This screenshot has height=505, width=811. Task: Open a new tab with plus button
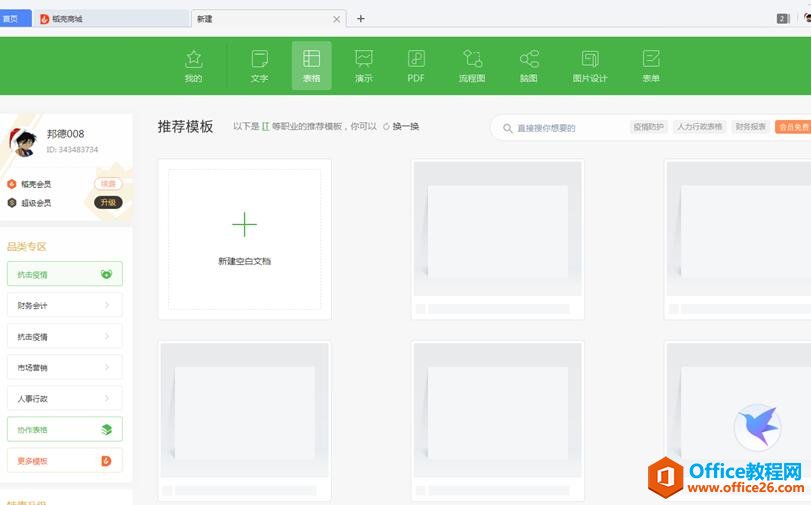[x=361, y=18]
